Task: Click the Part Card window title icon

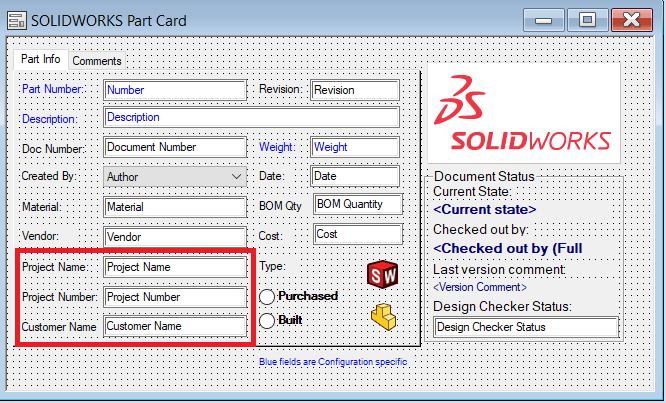Action: [x=17, y=20]
